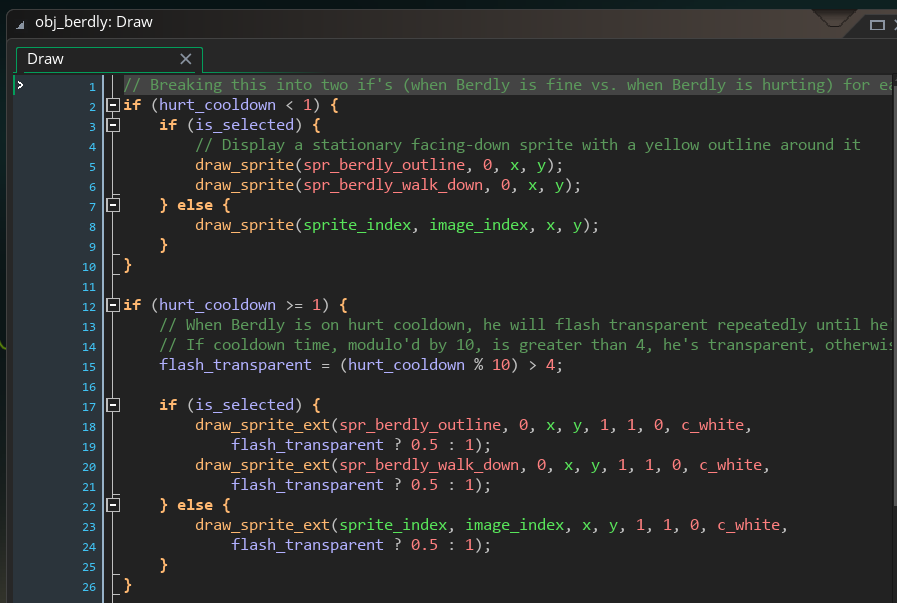Click 'flash_transparent' on line 19

[x=307, y=445]
